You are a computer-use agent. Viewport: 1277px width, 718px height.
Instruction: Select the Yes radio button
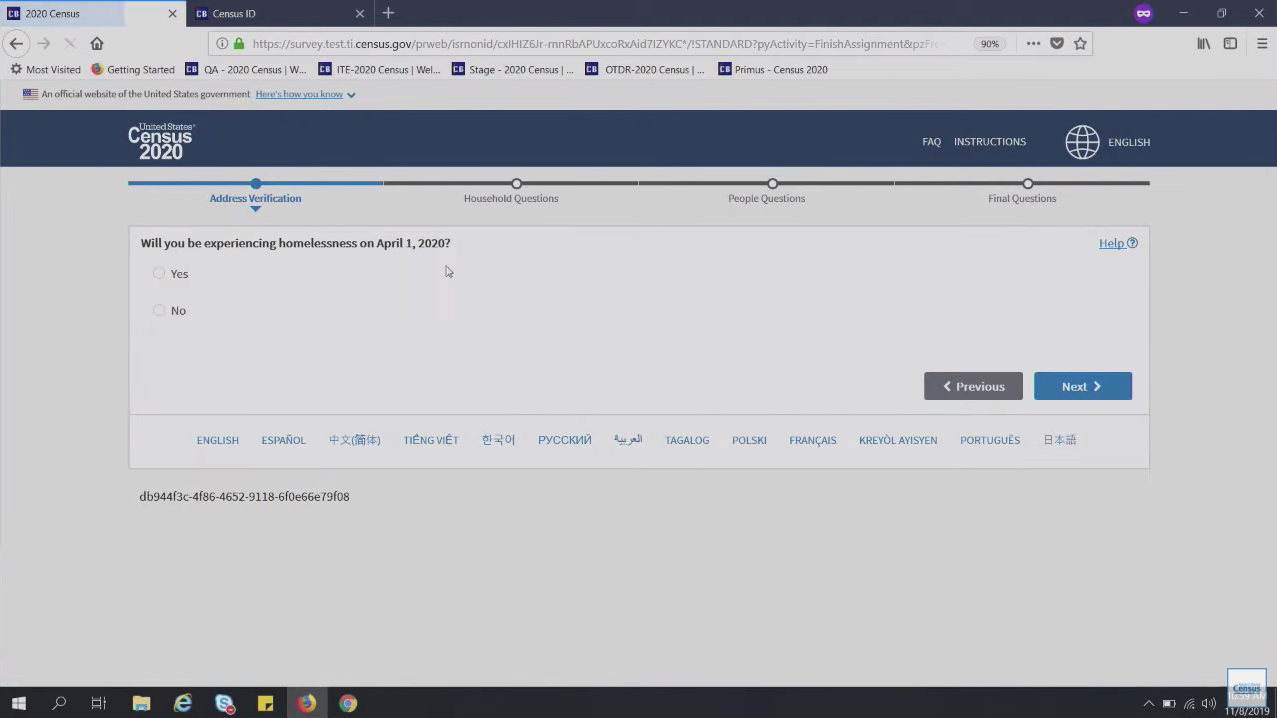(159, 273)
